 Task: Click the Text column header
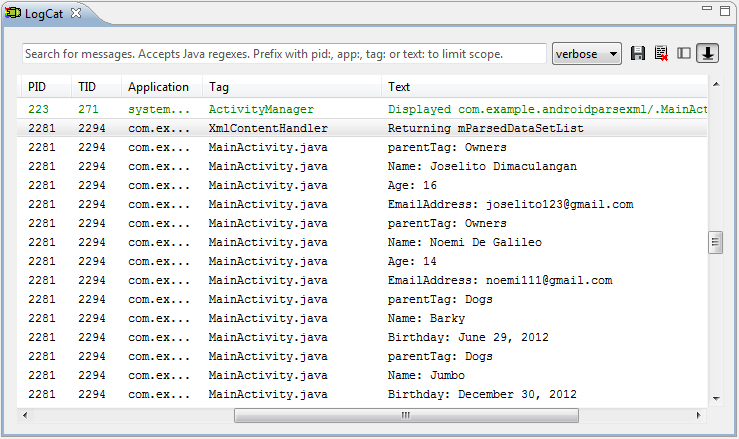(544, 87)
